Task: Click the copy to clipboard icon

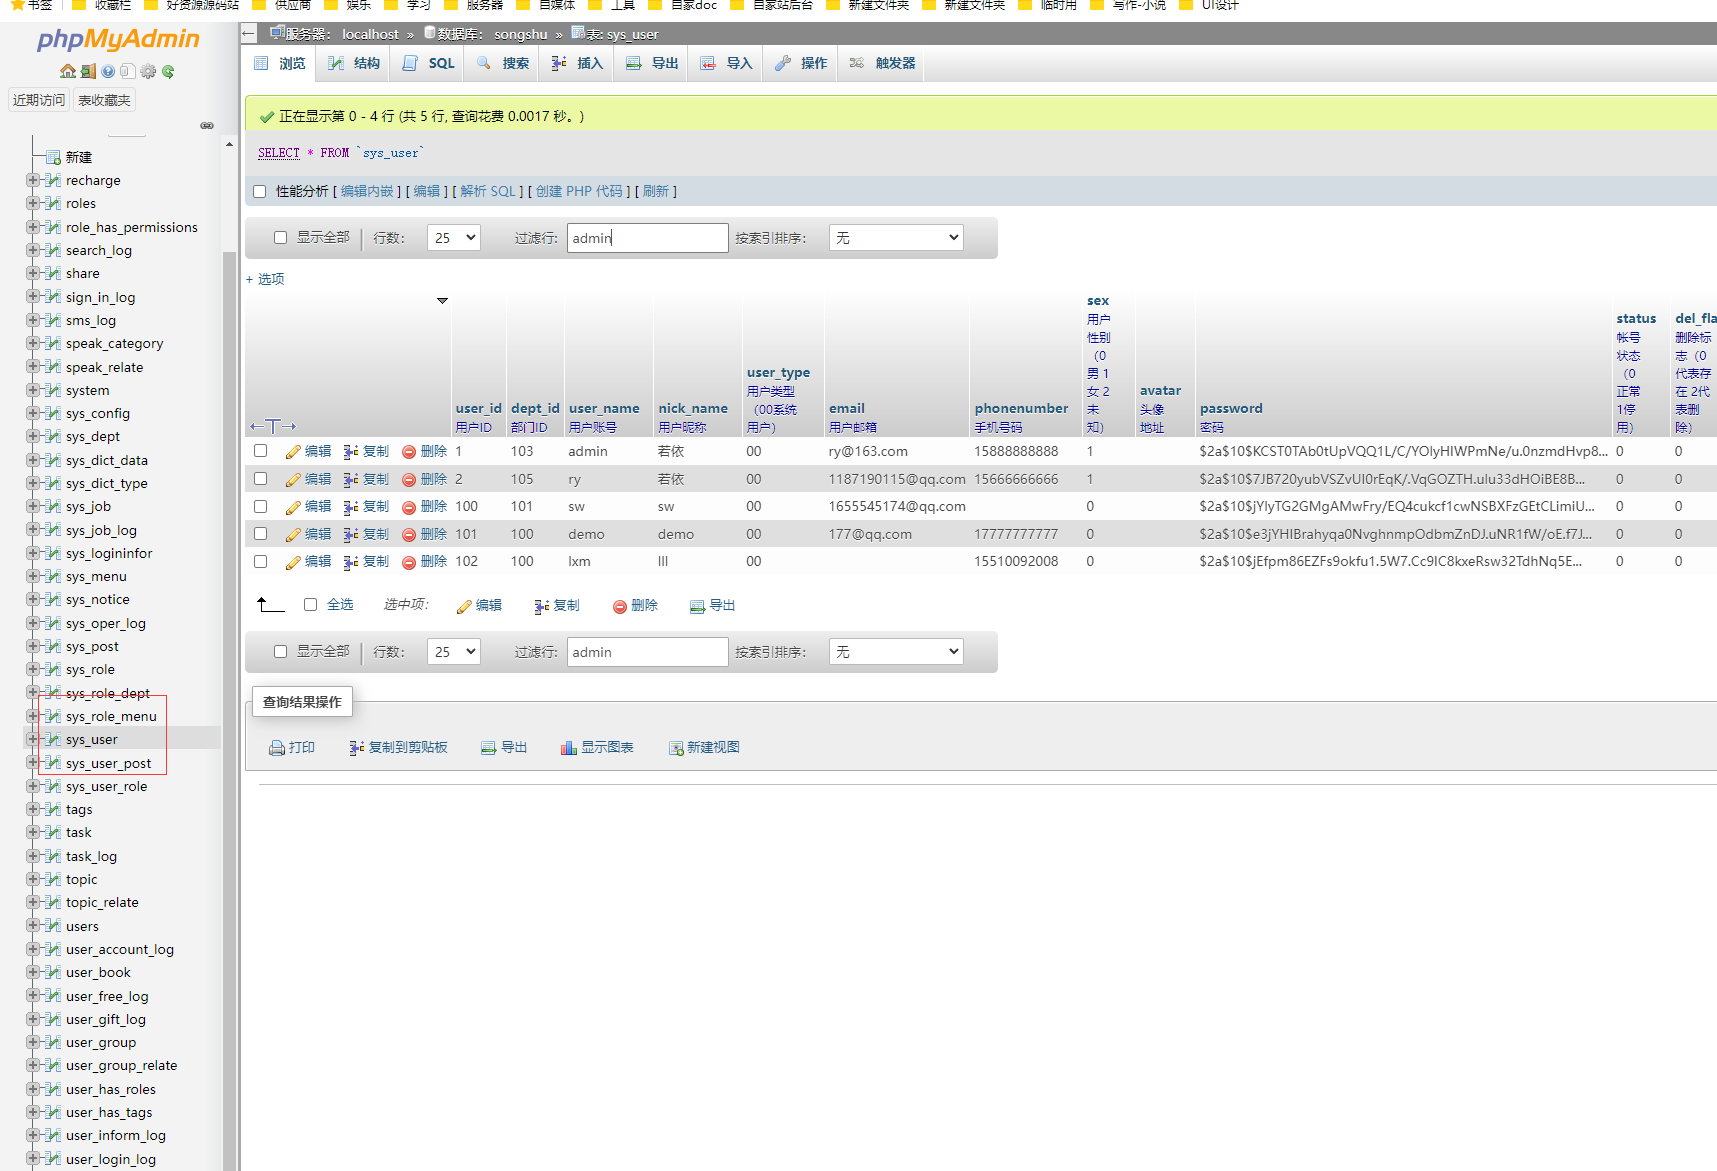Action: (x=356, y=748)
